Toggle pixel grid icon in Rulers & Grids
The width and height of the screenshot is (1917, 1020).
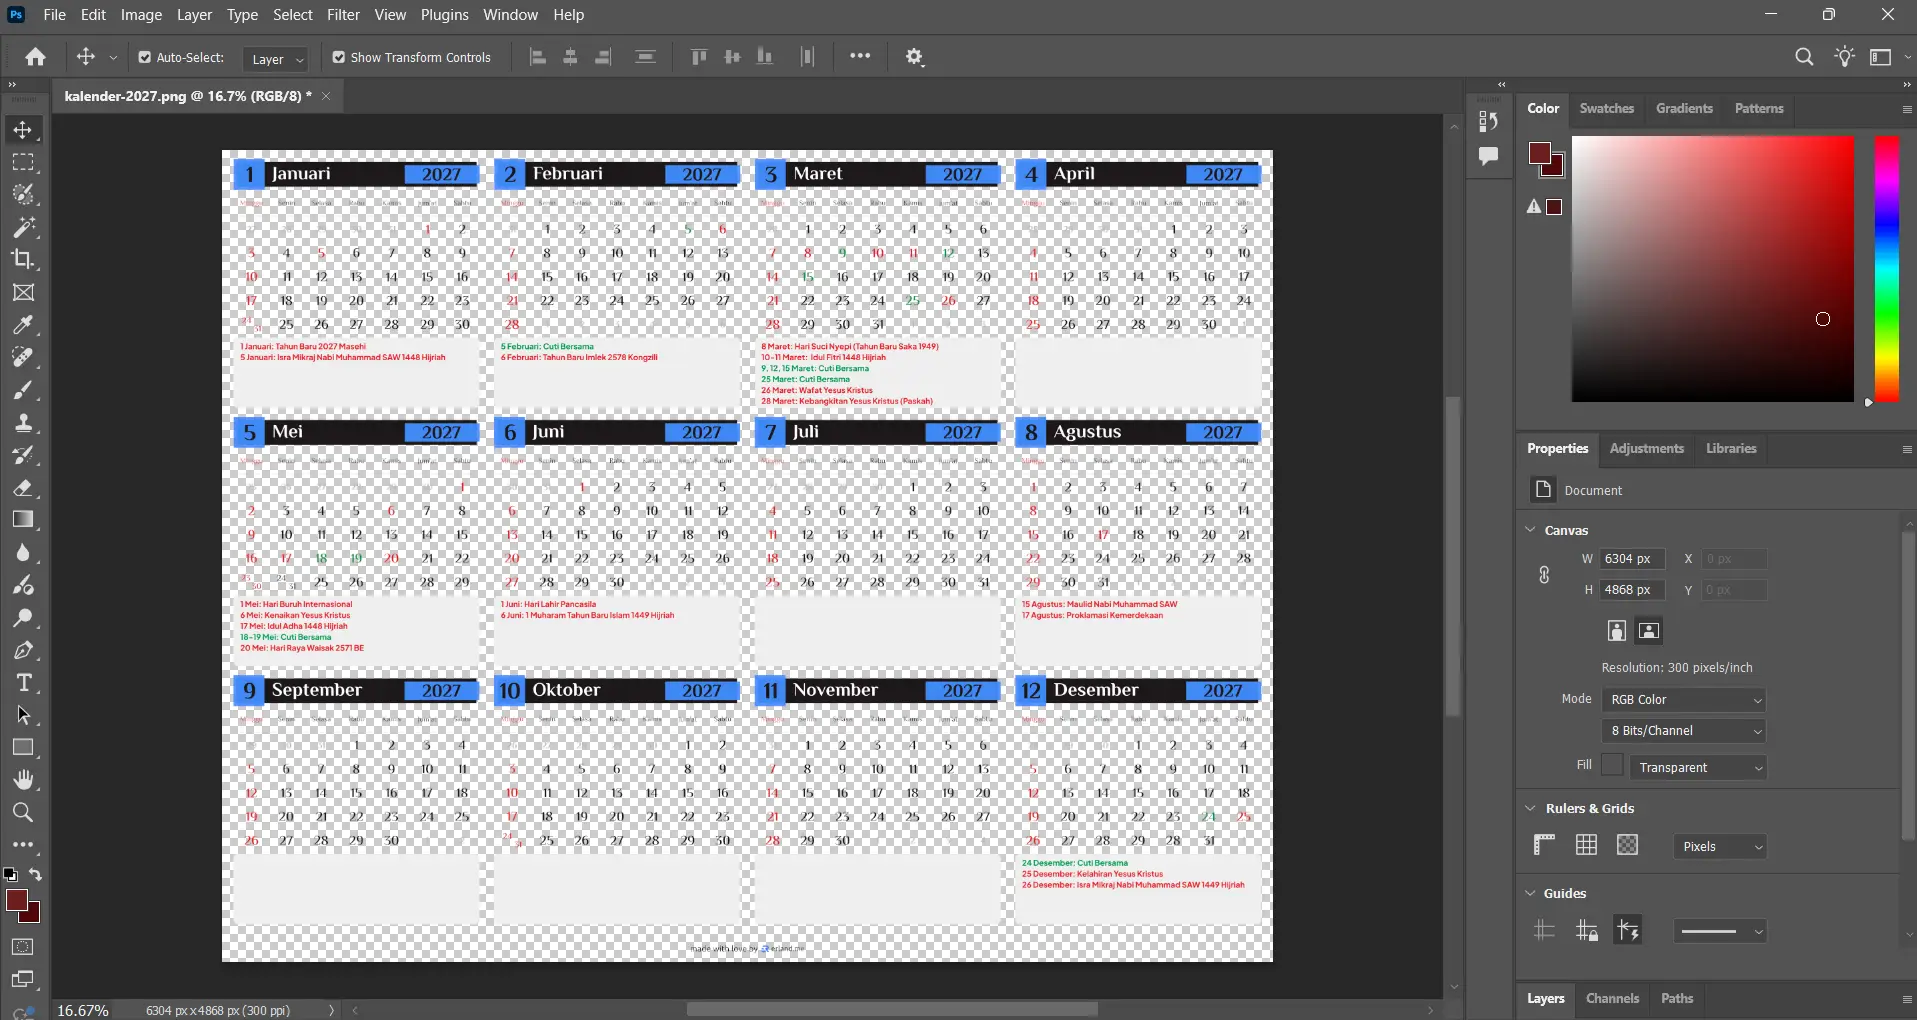(1628, 845)
